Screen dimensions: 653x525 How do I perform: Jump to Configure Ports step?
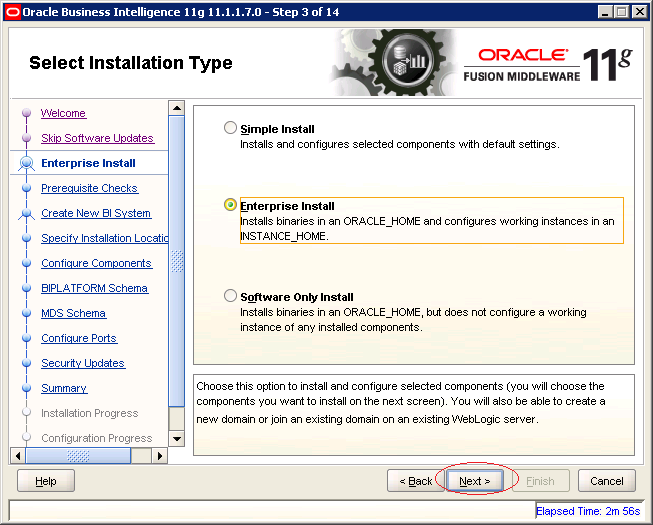pyautogui.click(x=79, y=338)
